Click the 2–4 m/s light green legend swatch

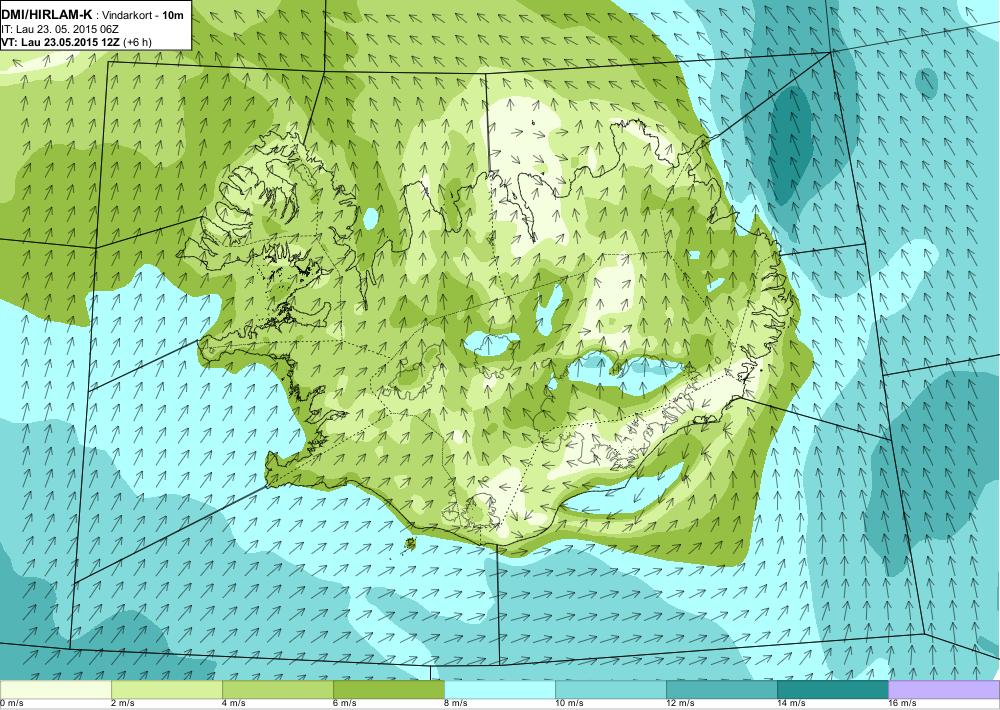tap(166, 689)
